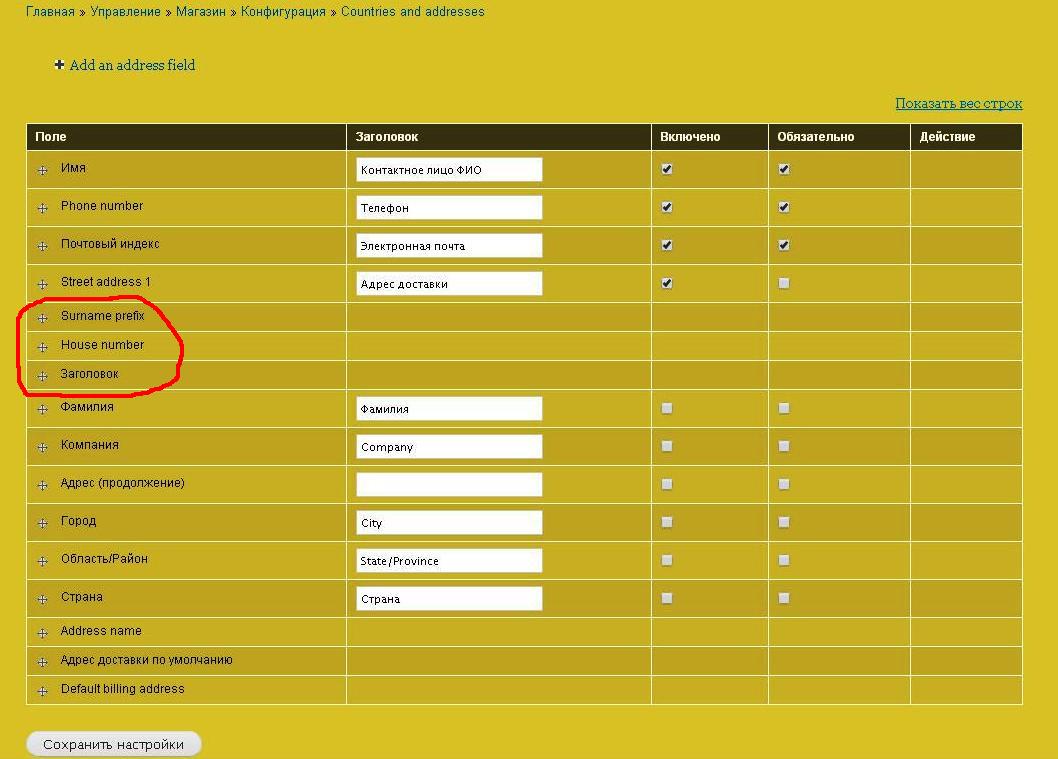Click the Телефон title input field
The height and width of the screenshot is (759, 1058).
pos(449,208)
